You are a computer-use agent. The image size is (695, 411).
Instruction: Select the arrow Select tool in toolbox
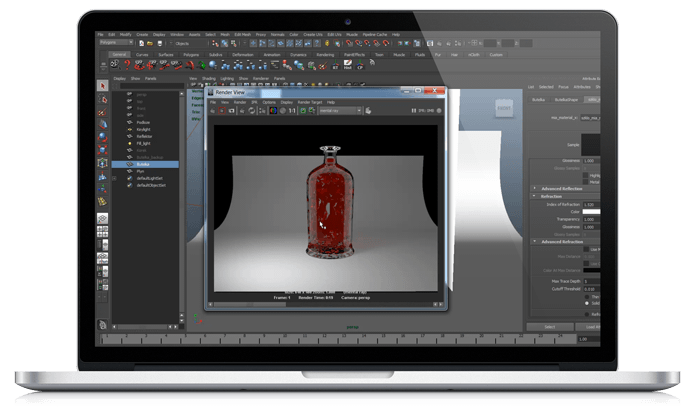103,87
